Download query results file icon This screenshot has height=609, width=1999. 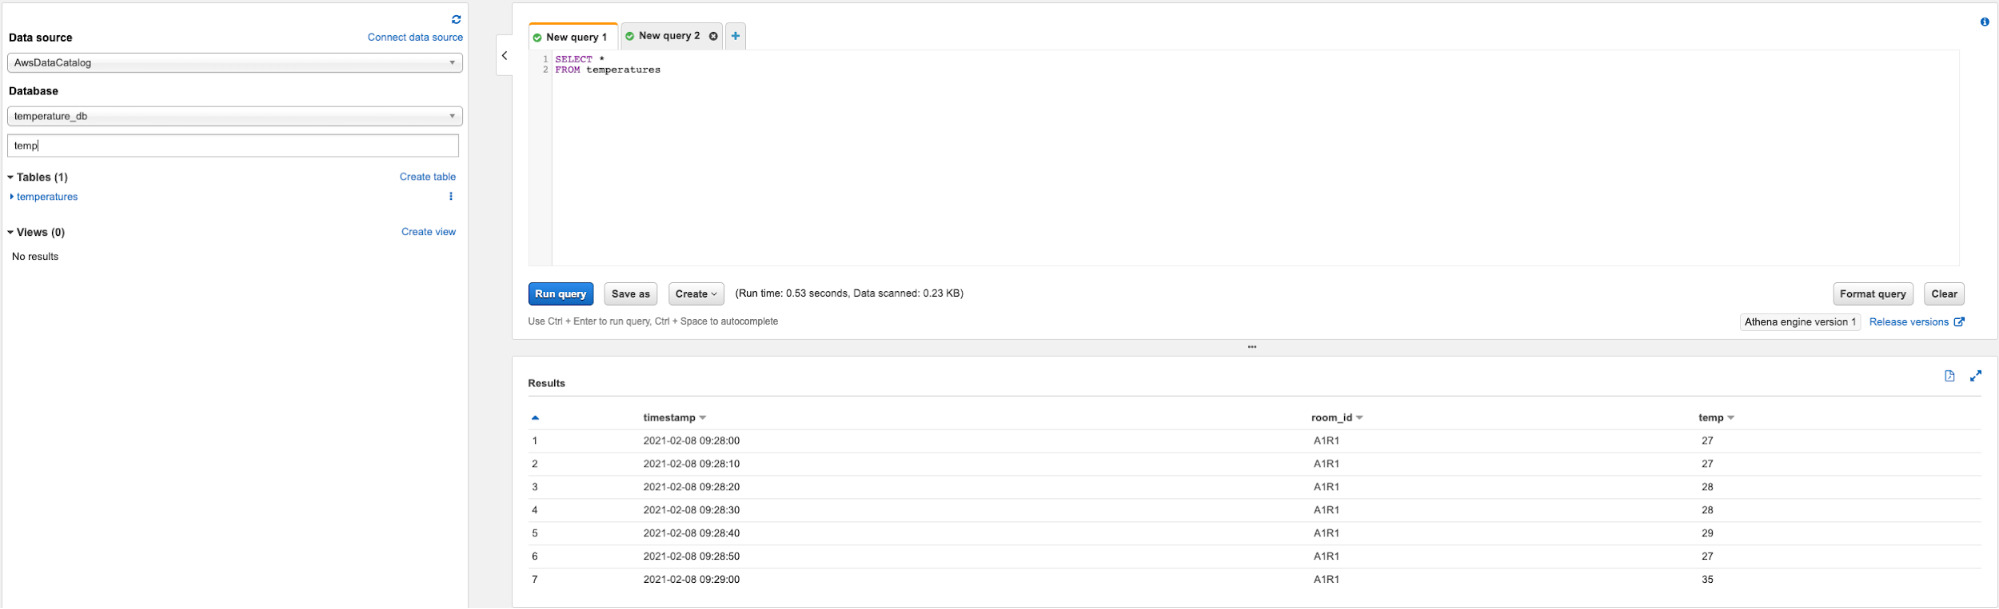(x=1949, y=376)
